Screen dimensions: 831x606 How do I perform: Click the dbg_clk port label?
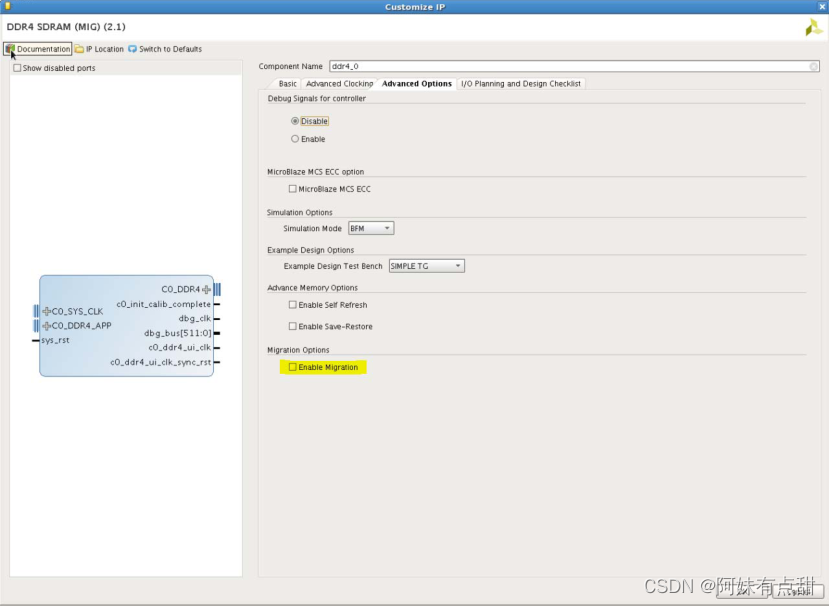pos(195,319)
